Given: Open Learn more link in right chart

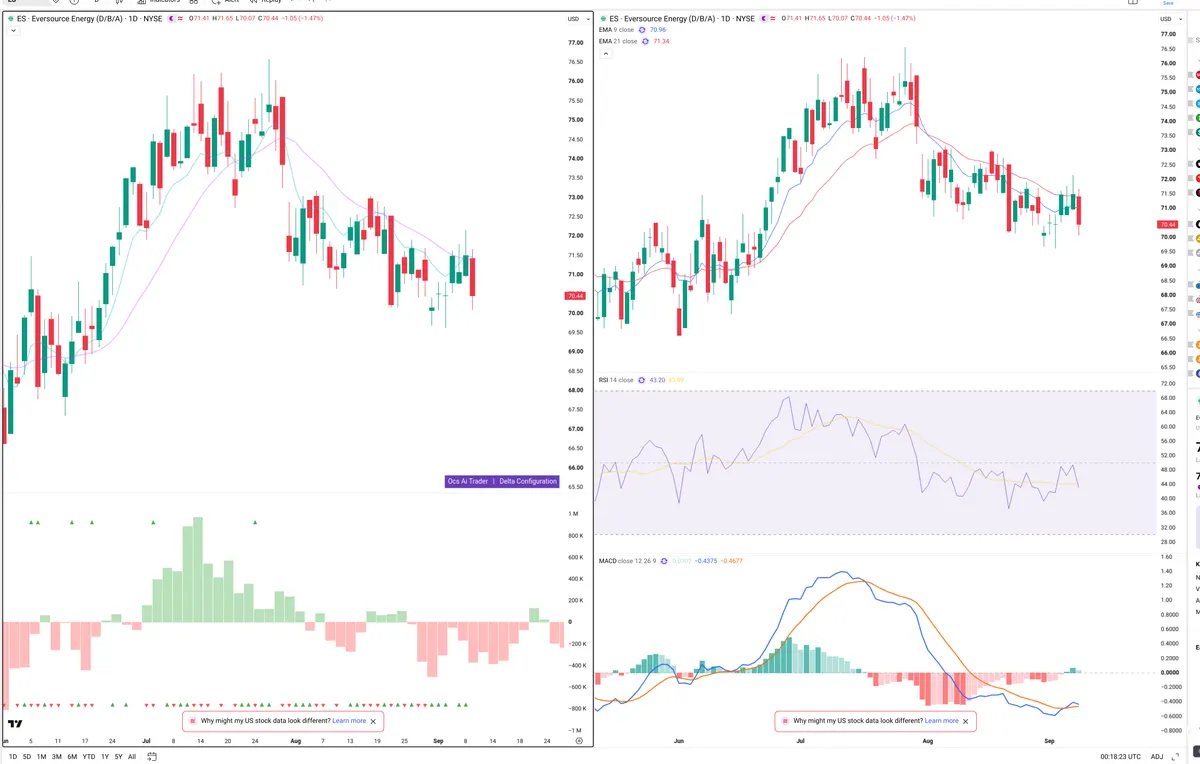Looking at the screenshot, I should 942,721.
